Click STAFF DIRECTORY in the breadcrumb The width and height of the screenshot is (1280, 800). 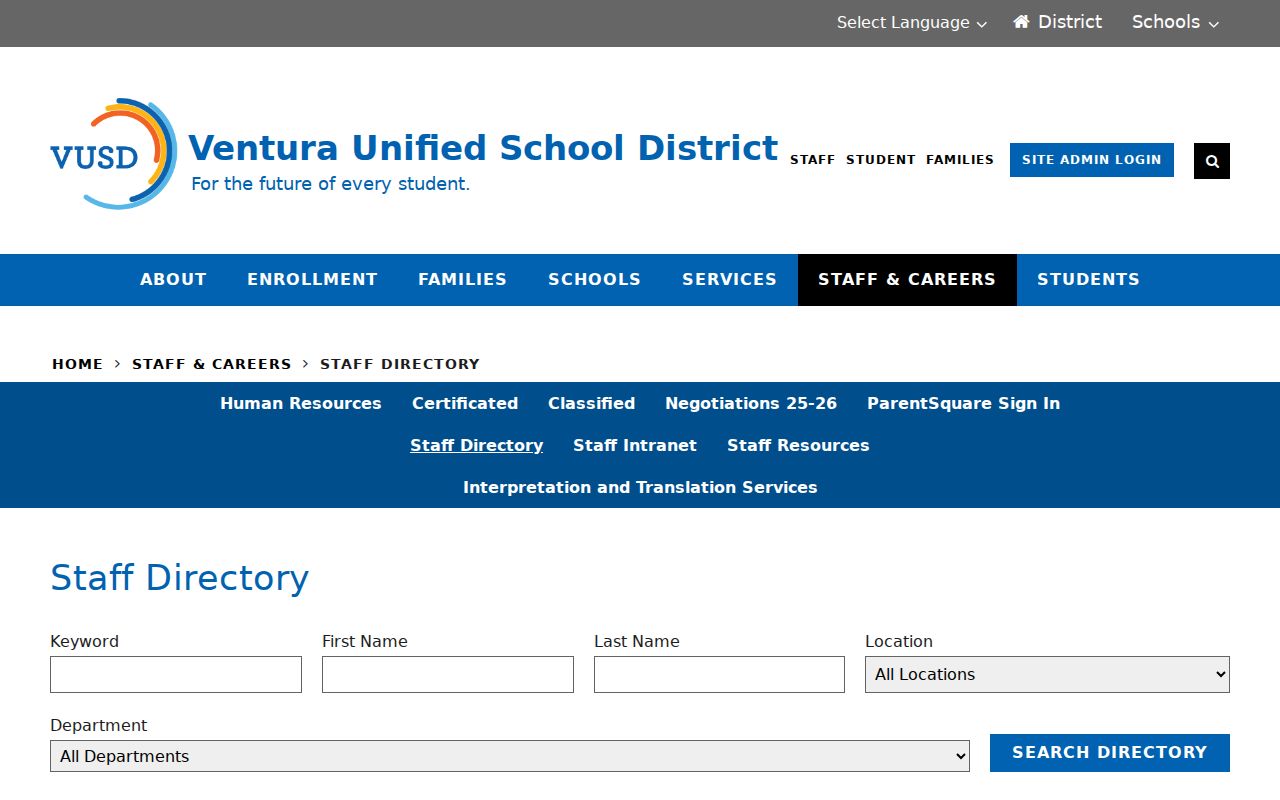400,364
